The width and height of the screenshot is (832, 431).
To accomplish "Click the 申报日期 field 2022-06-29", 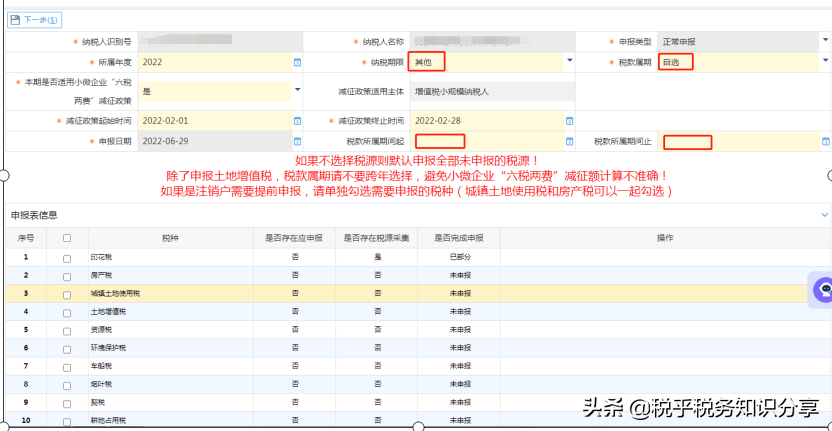I will coord(214,141).
